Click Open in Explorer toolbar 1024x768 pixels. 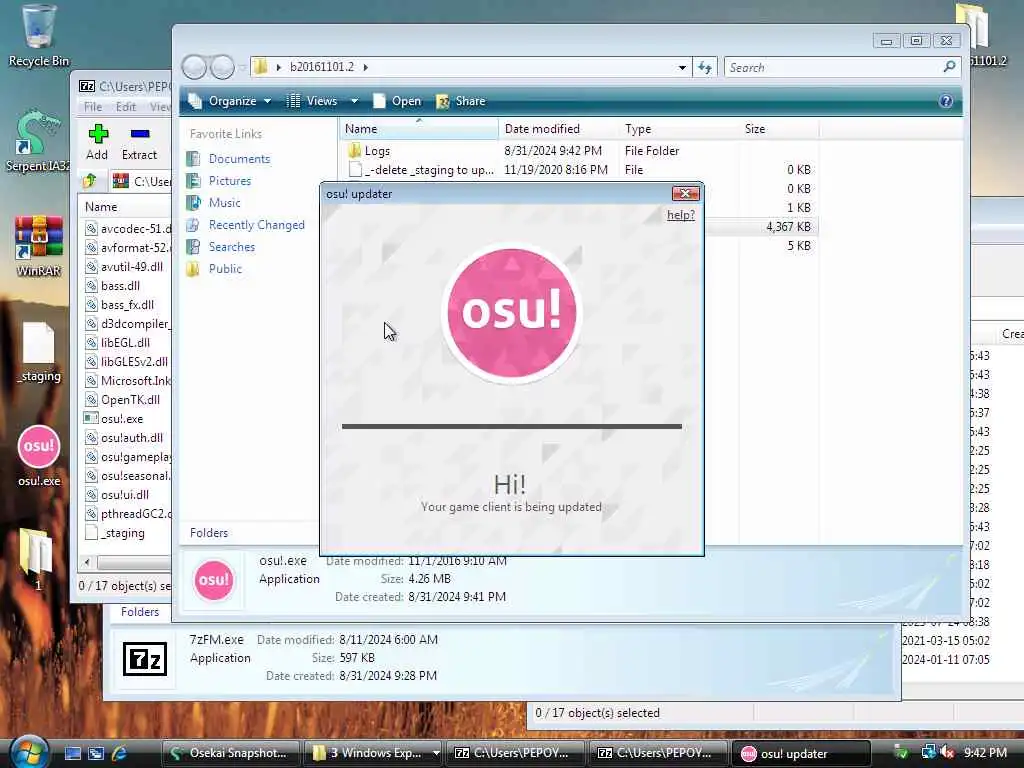397,101
